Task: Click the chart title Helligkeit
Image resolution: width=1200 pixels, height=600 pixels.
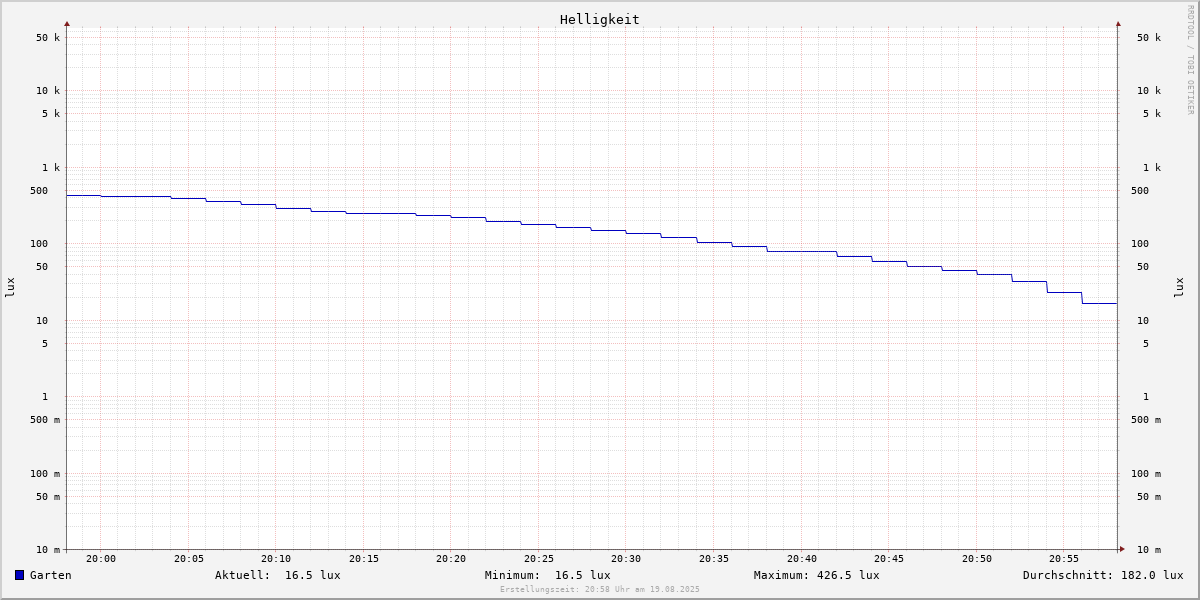Action: coord(600,19)
